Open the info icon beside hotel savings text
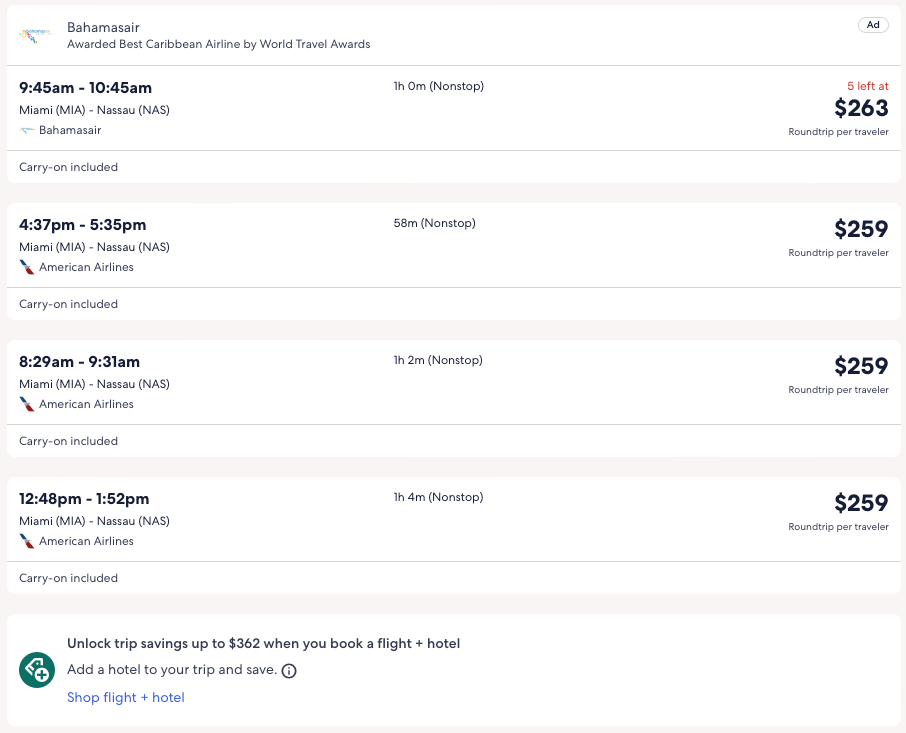Viewport: 906px width, 733px height. pyautogui.click(x=289, y=671)
